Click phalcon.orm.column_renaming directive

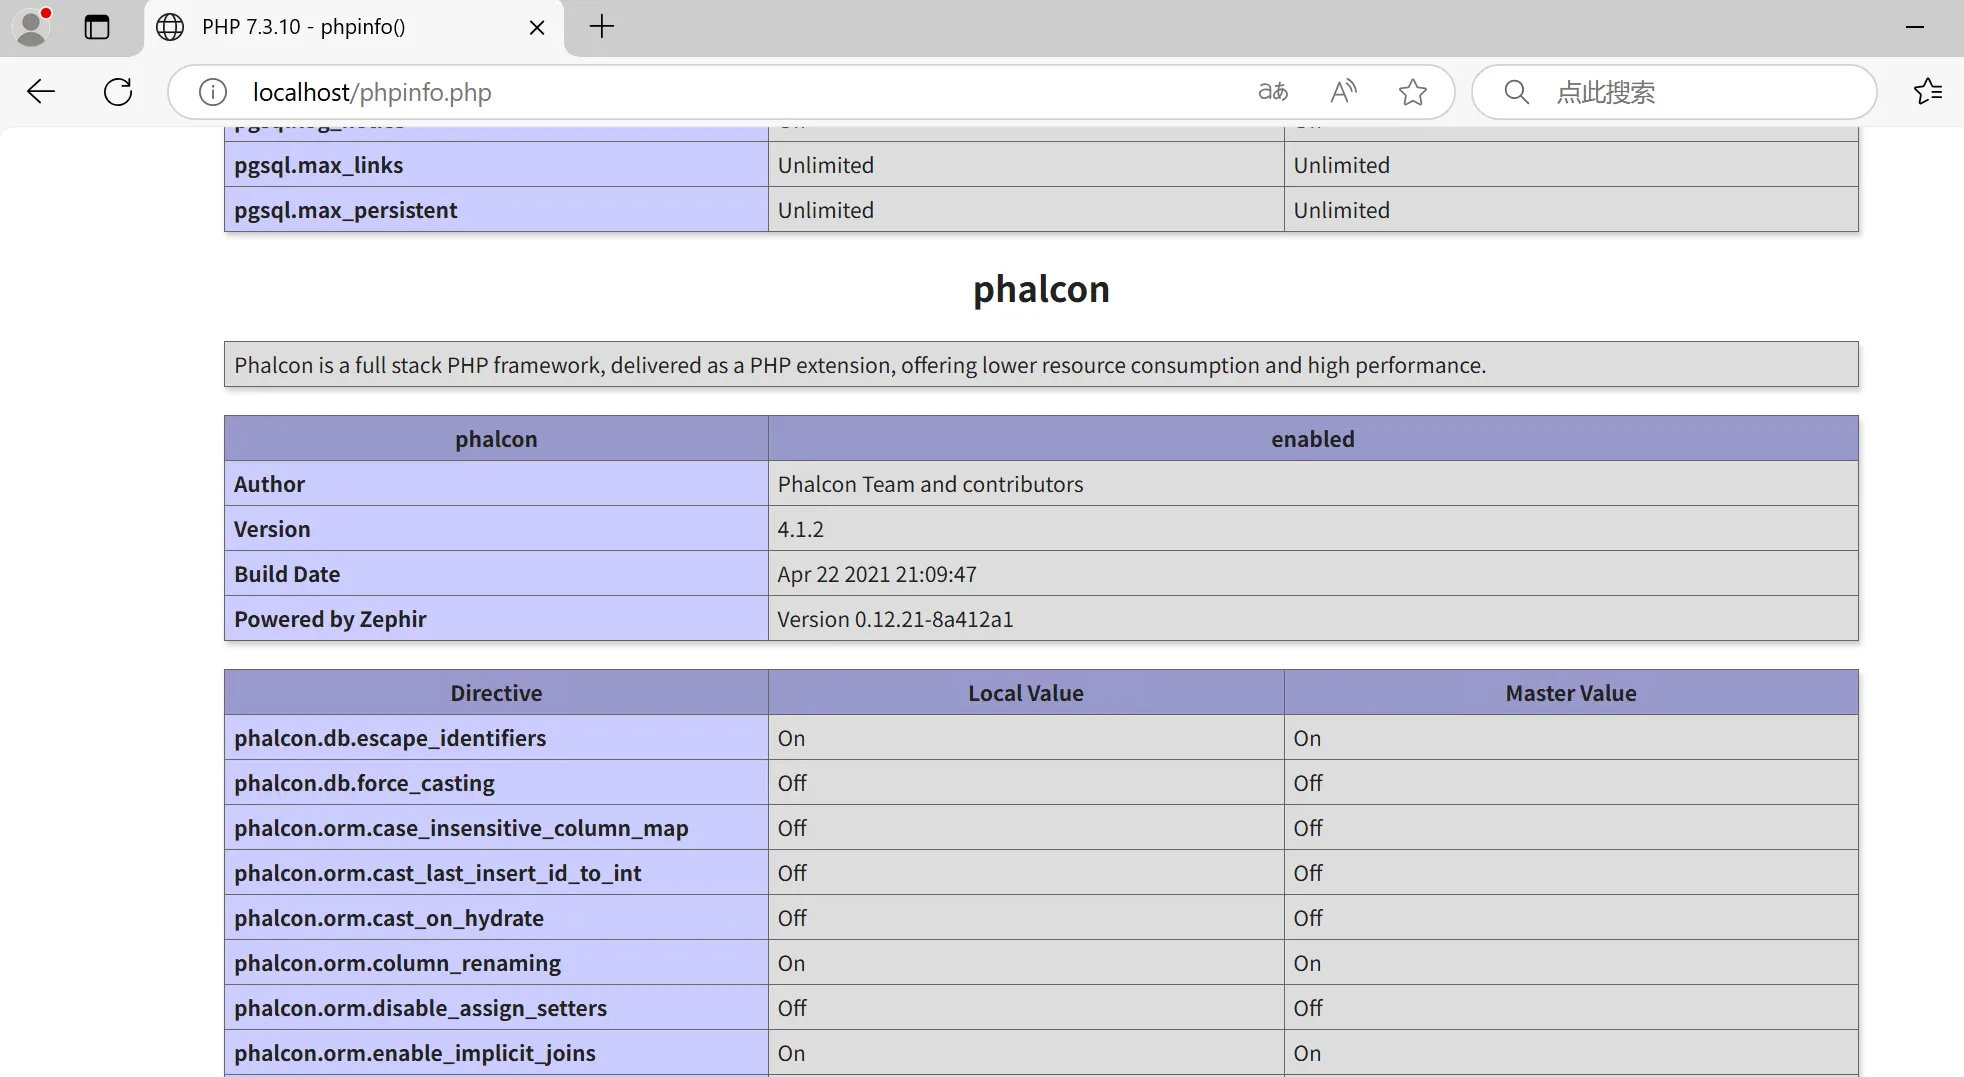[397, 963]
